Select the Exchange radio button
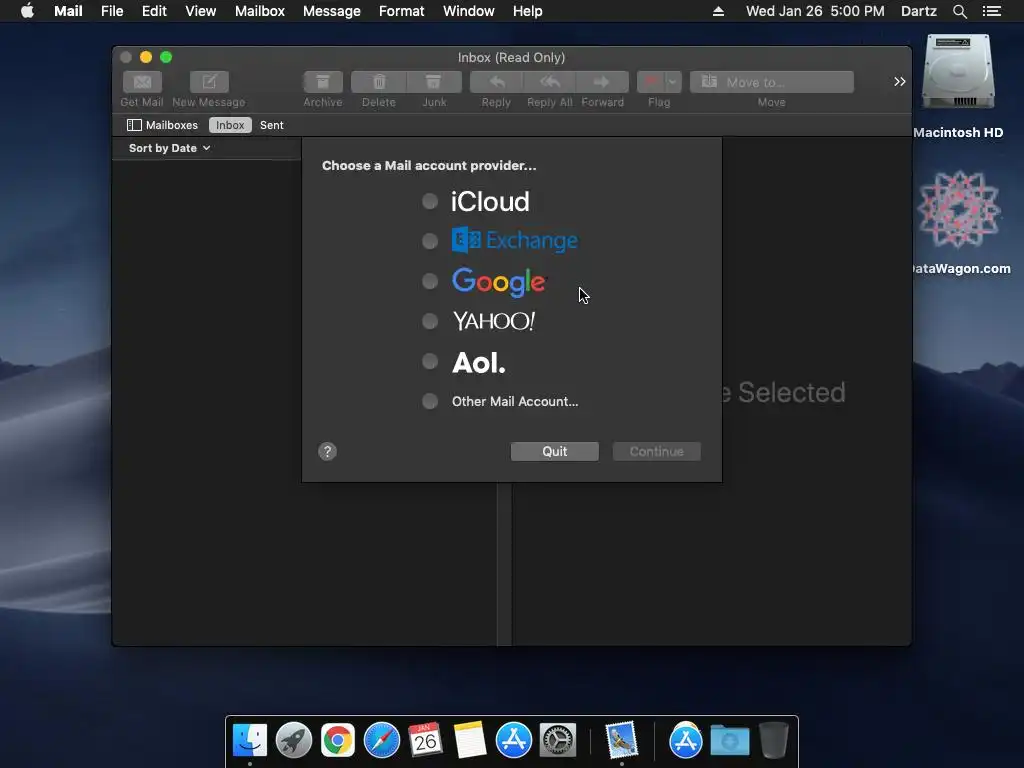1024x768 pixels. click(x=430, y=241)
